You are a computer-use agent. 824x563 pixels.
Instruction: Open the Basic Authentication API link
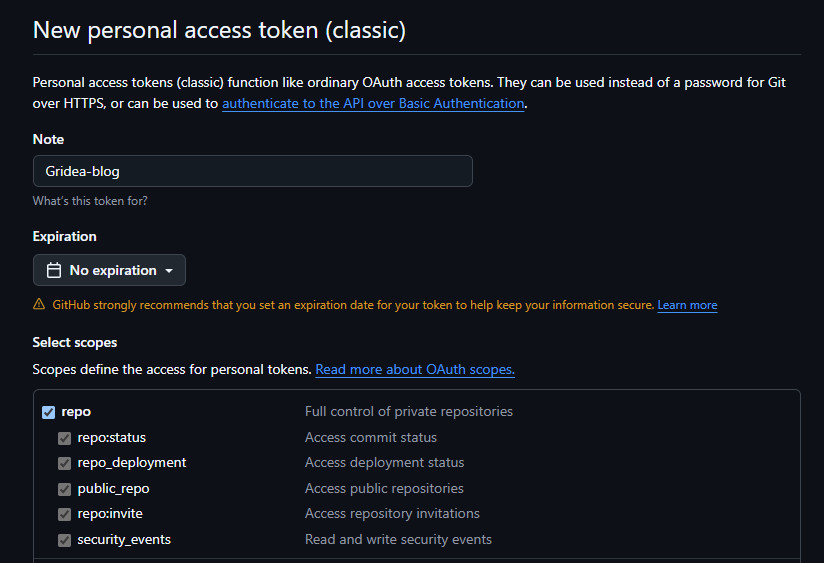[373, 103]
